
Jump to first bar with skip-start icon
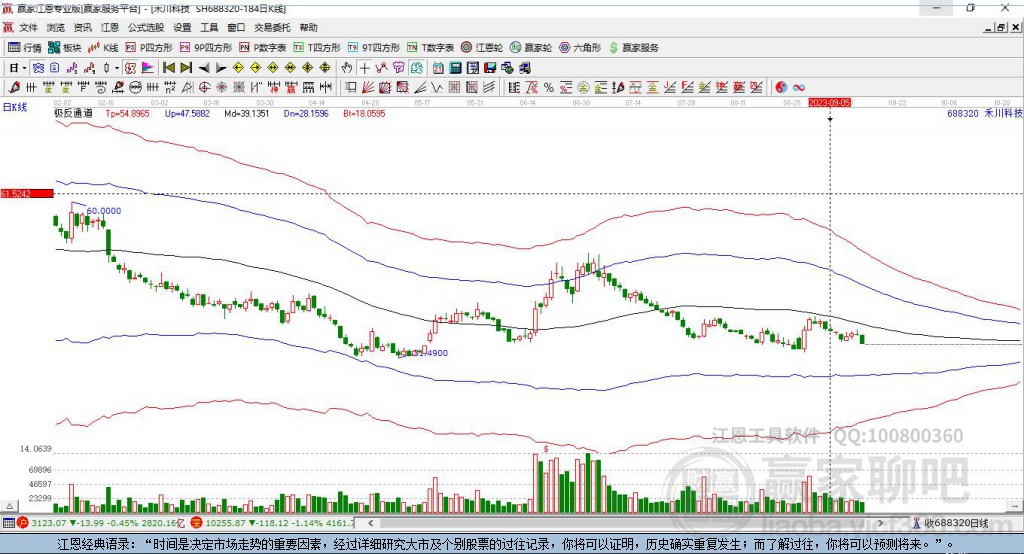(x=168, y=68)
